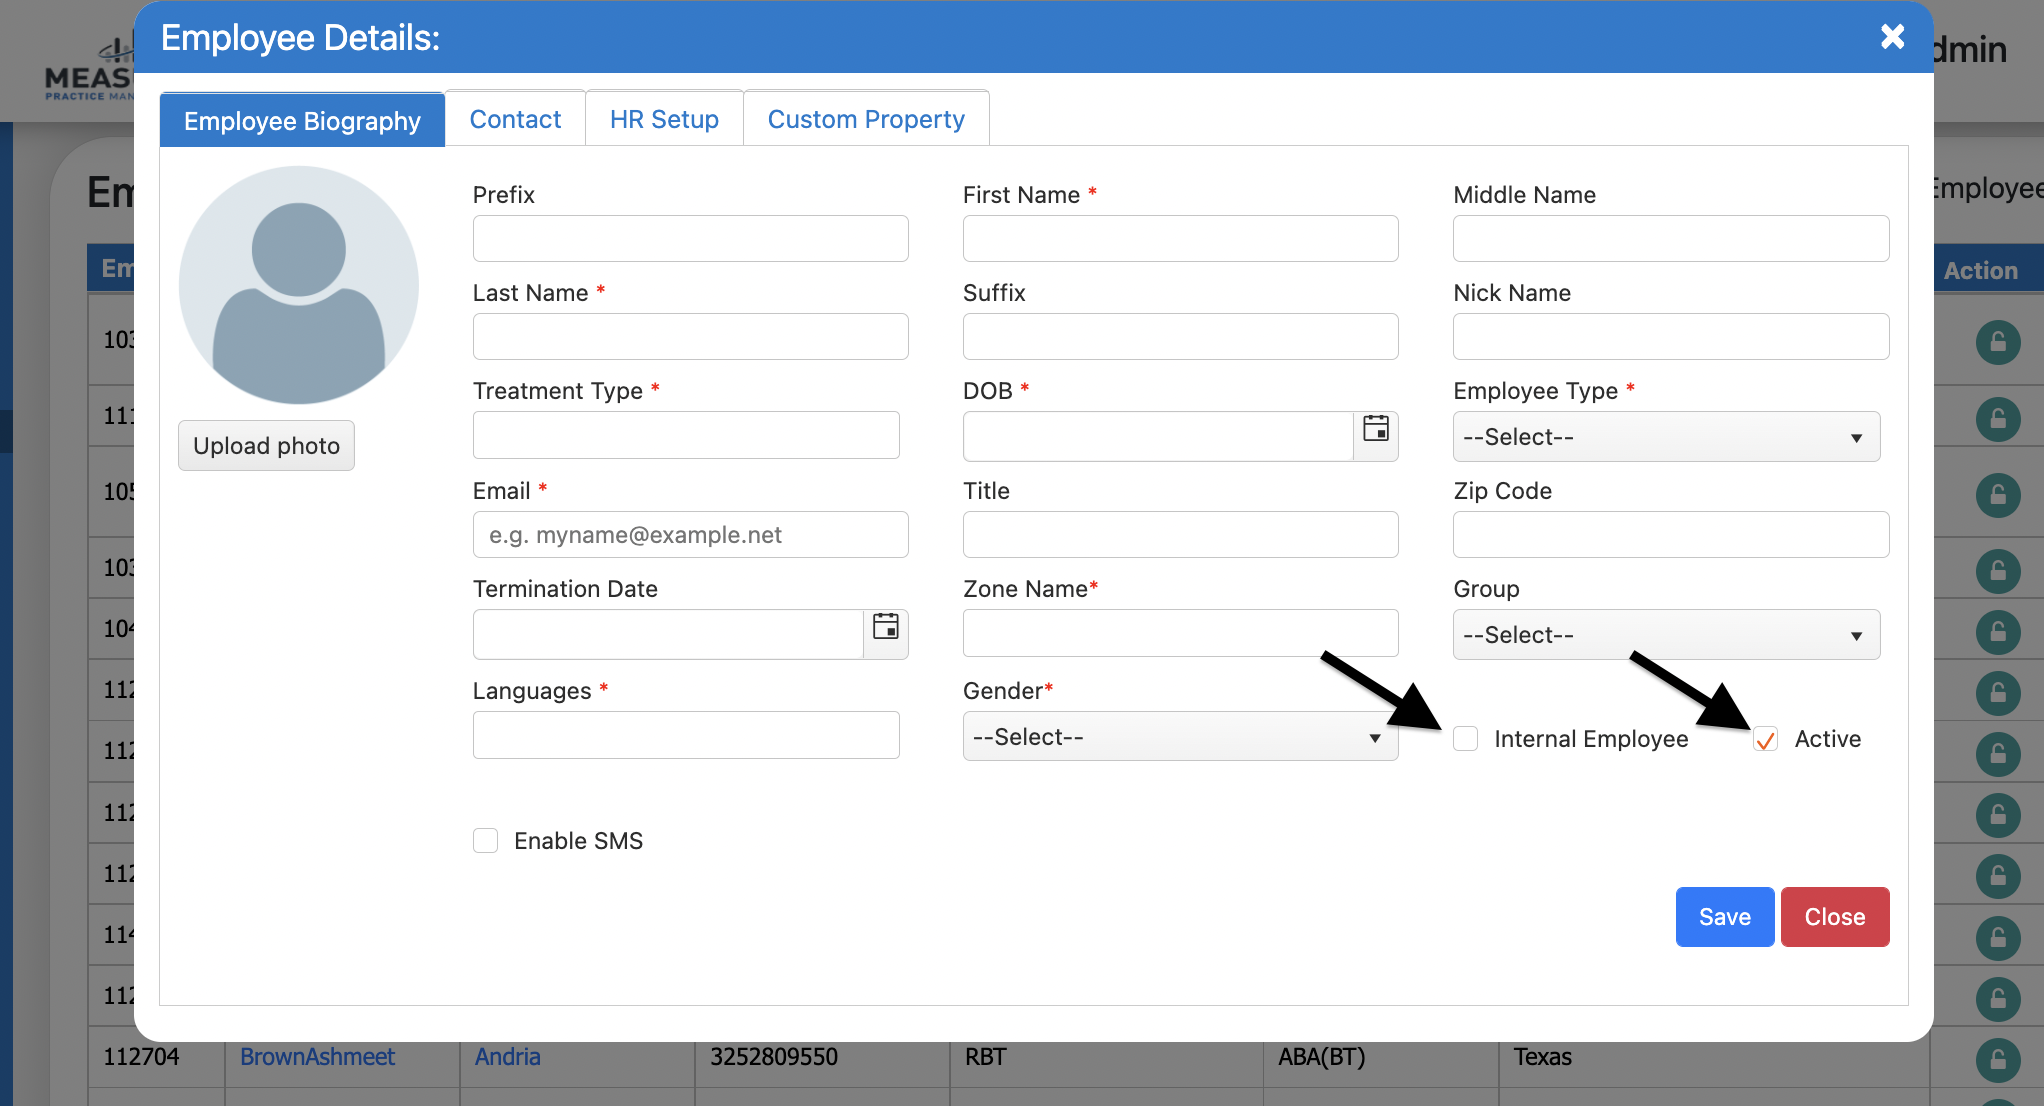Click the topmost green lock icon
Image resolution: width=2044 pixels, height=1106 pixels.
point(1997,343)
